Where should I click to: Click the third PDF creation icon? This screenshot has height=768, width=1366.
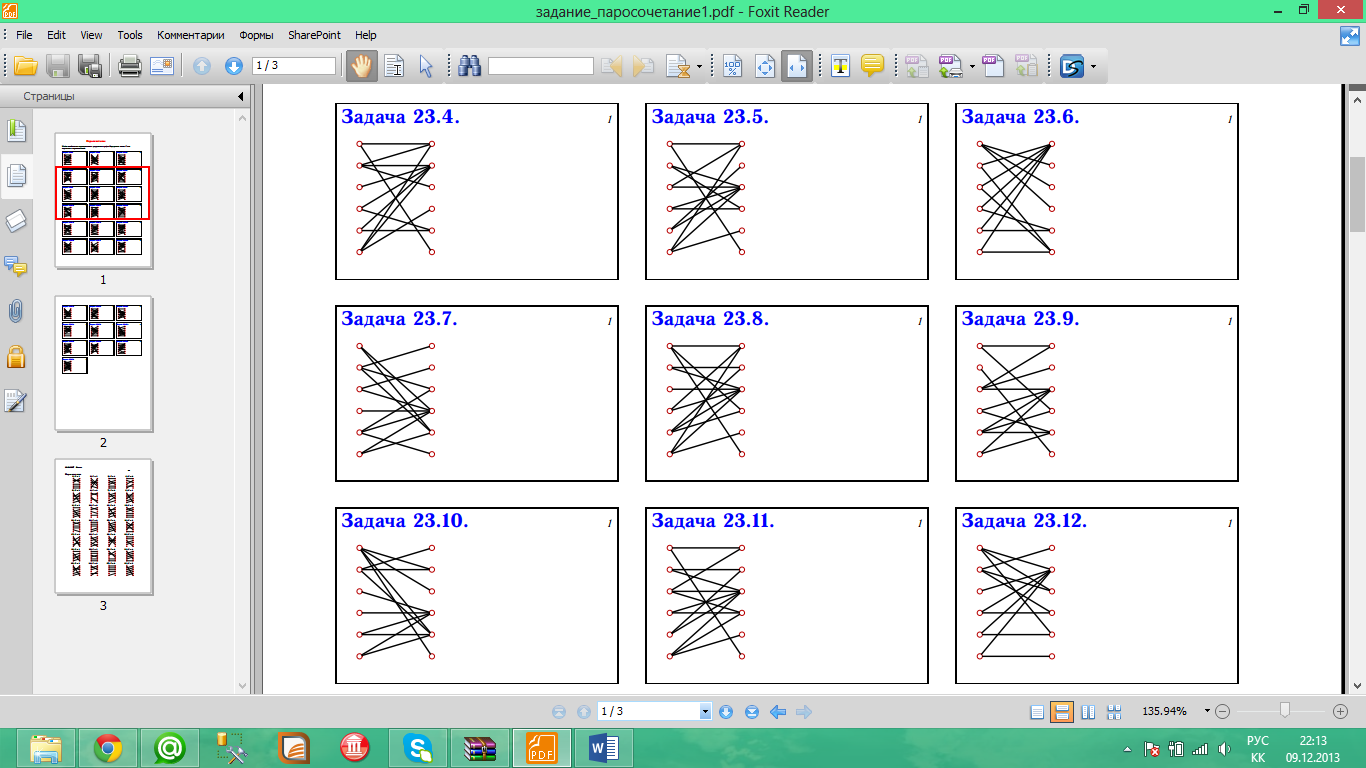click(x=993, y=67)
